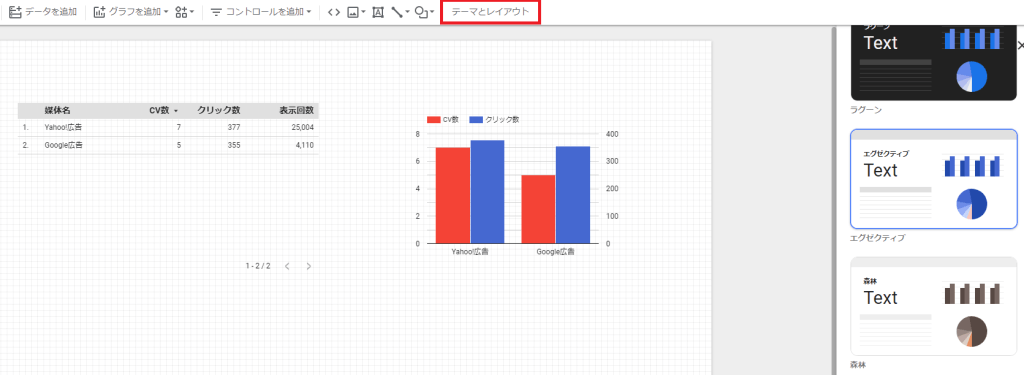1024x375 pixels.
Task: Open community visualizations and components icon
Action: (x=184, y=12)
